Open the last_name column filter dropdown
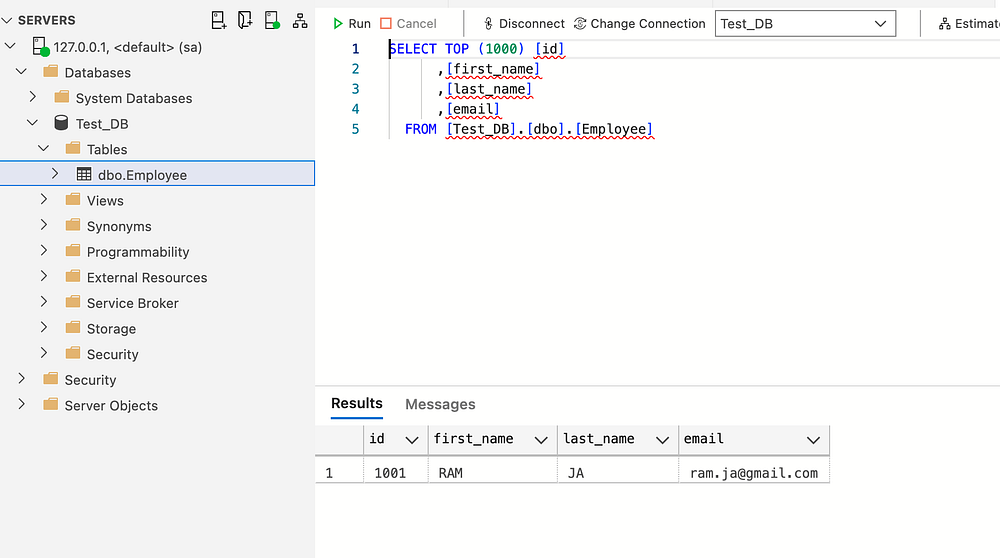The height and width of the screenshot is (558, 1000). 662,439
